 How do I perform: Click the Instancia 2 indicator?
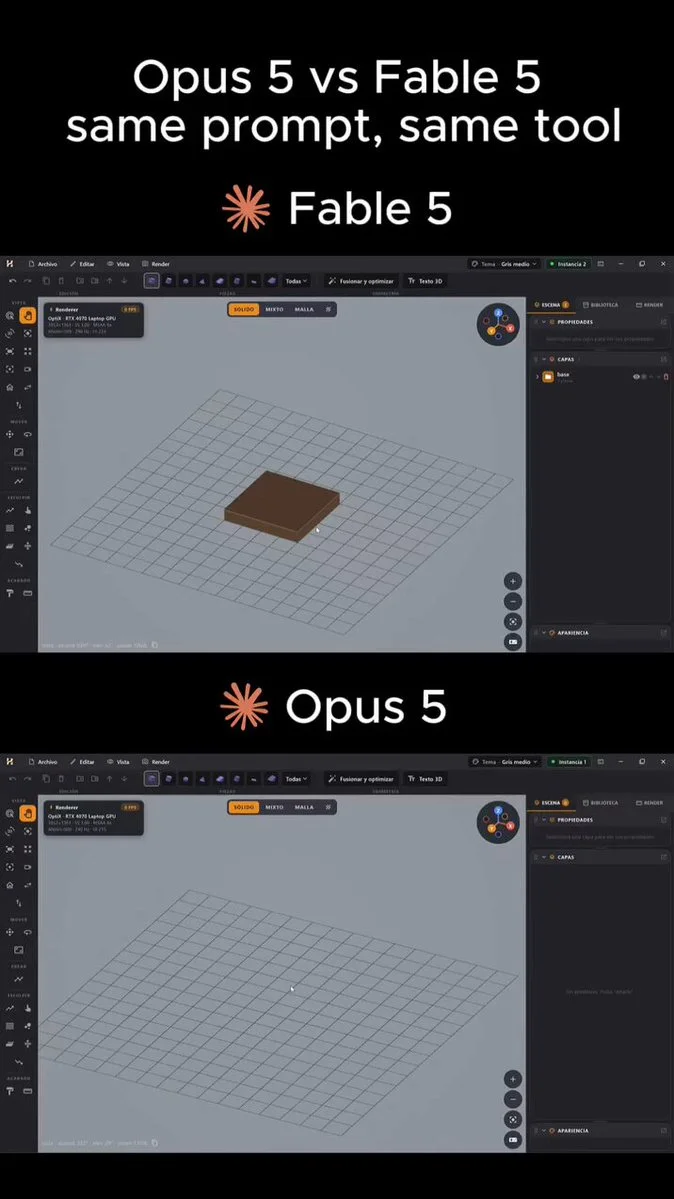click(x=568, y=264)
